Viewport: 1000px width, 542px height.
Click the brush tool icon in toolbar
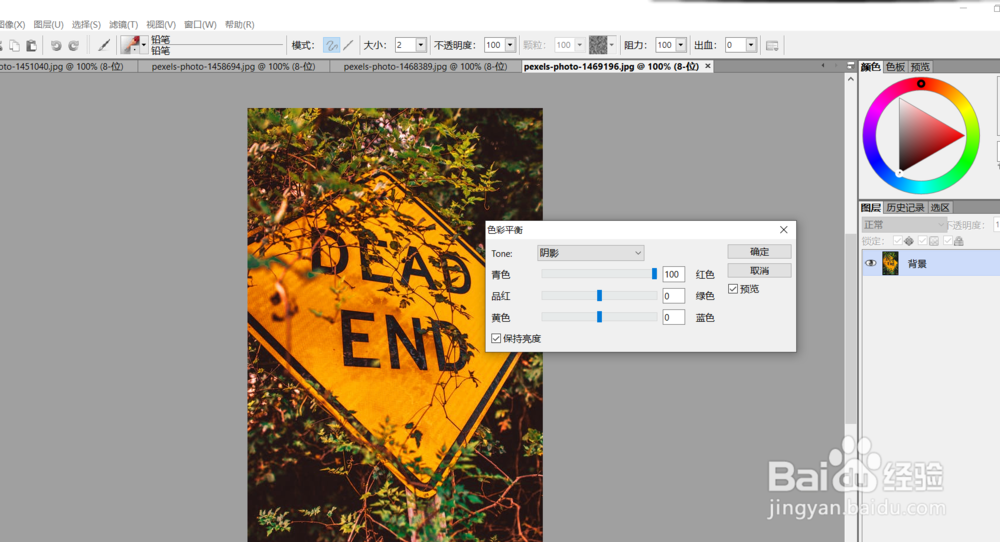(x=104, y=45)
